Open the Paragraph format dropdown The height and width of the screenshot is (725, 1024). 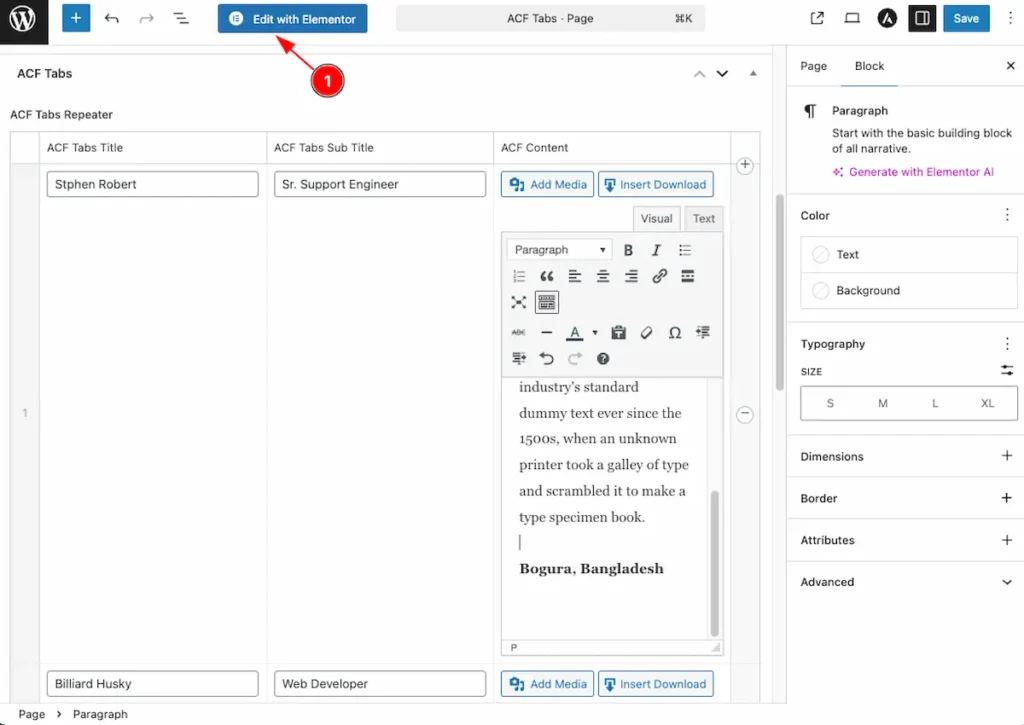point(559,250)
